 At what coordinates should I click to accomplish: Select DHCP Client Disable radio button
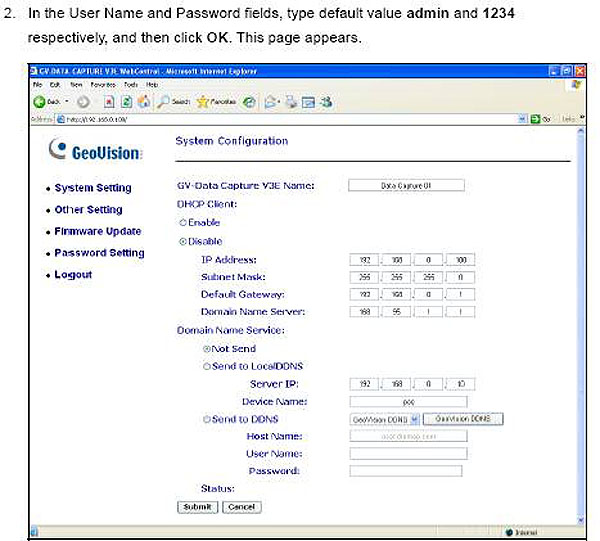click(x=183, y=241)
